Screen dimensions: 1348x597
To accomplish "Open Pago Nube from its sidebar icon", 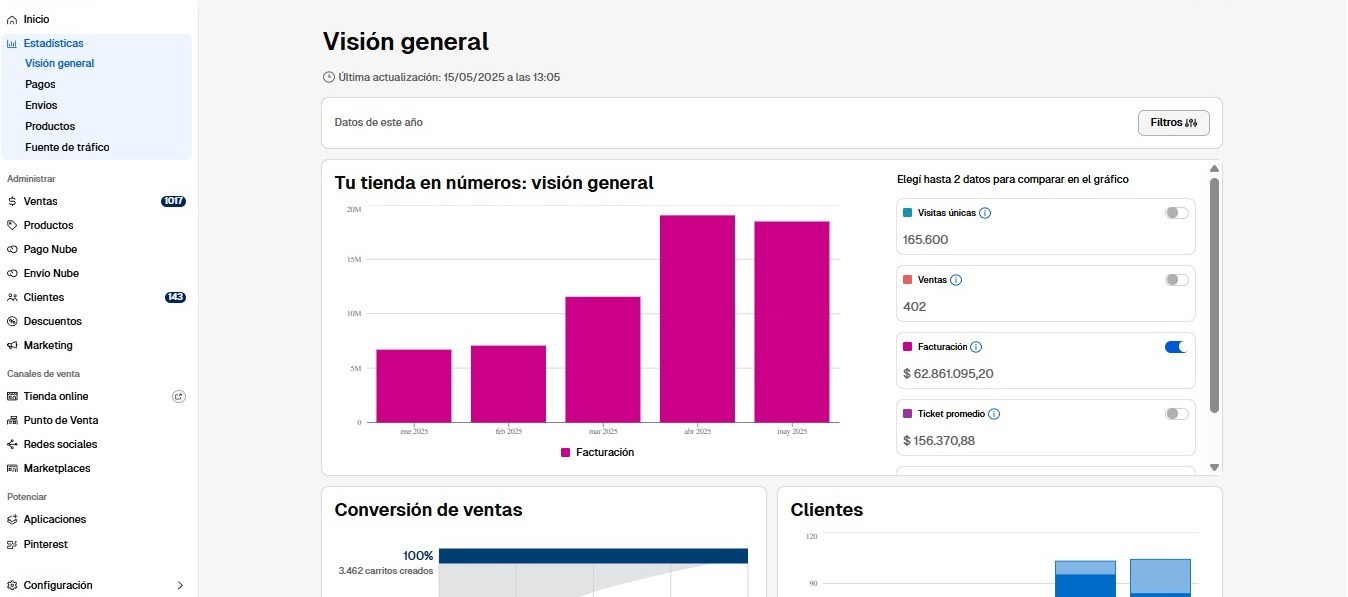I will click(13, 249).
